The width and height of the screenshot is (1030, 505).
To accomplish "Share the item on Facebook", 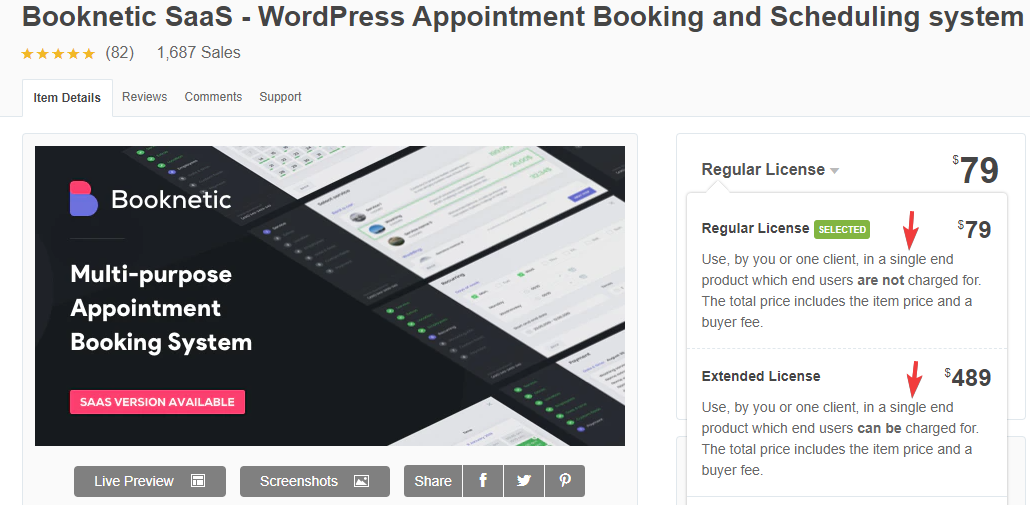I will 483,481.
